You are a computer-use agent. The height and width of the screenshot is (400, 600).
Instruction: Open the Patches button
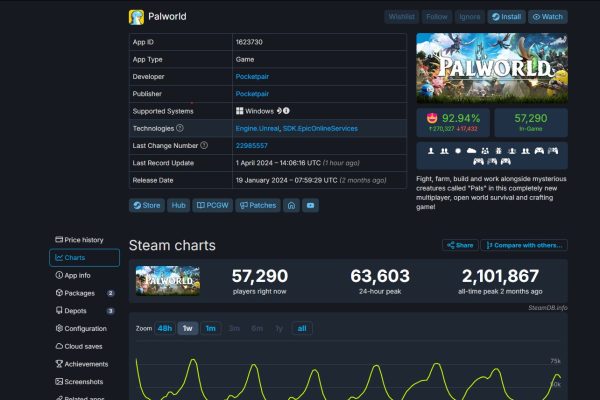[258, 206]
